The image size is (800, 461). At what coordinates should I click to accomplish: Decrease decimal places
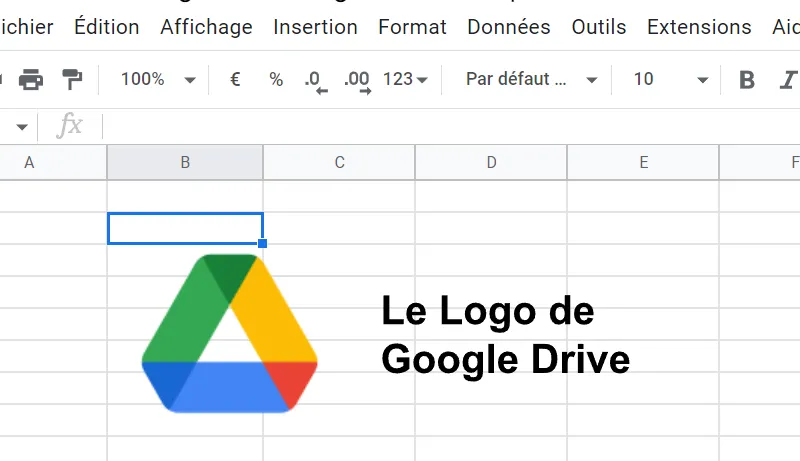pyautogui.click(x=316, y=82)
